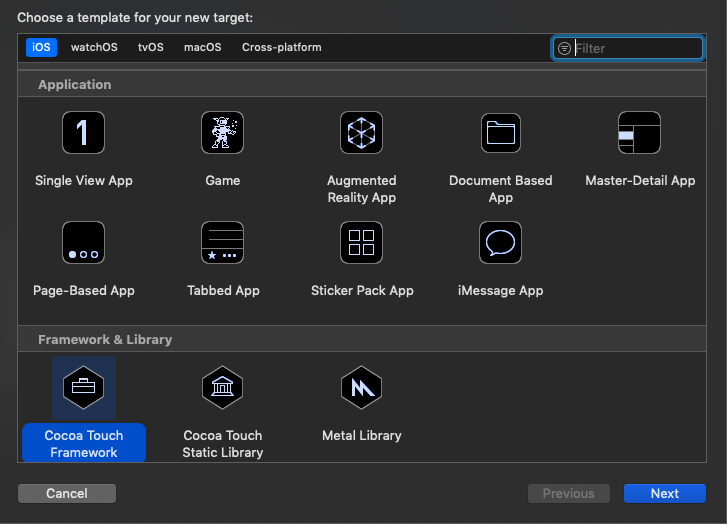Pick the Augmented Reality App cube icon
The height and width of the screenshot is (524, 727).
pos(361,133)
